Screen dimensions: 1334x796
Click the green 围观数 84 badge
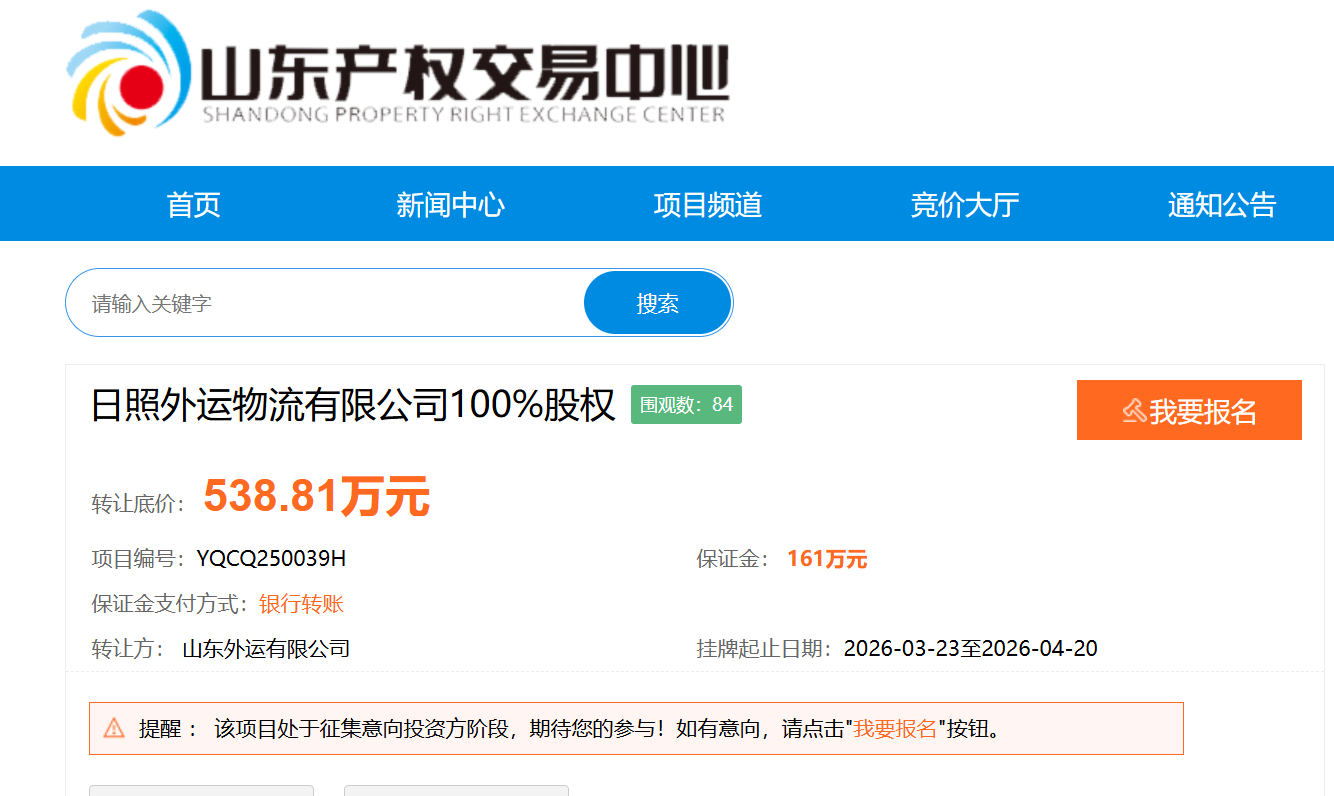click(686, 405)
